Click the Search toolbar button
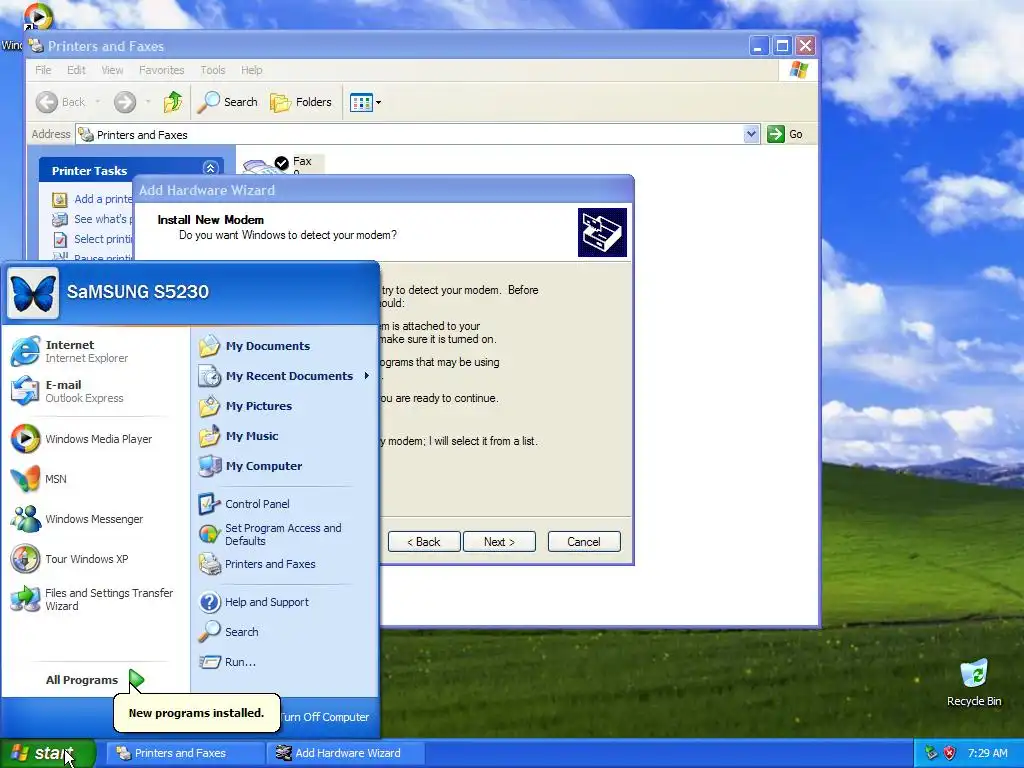 pos(227,102)
